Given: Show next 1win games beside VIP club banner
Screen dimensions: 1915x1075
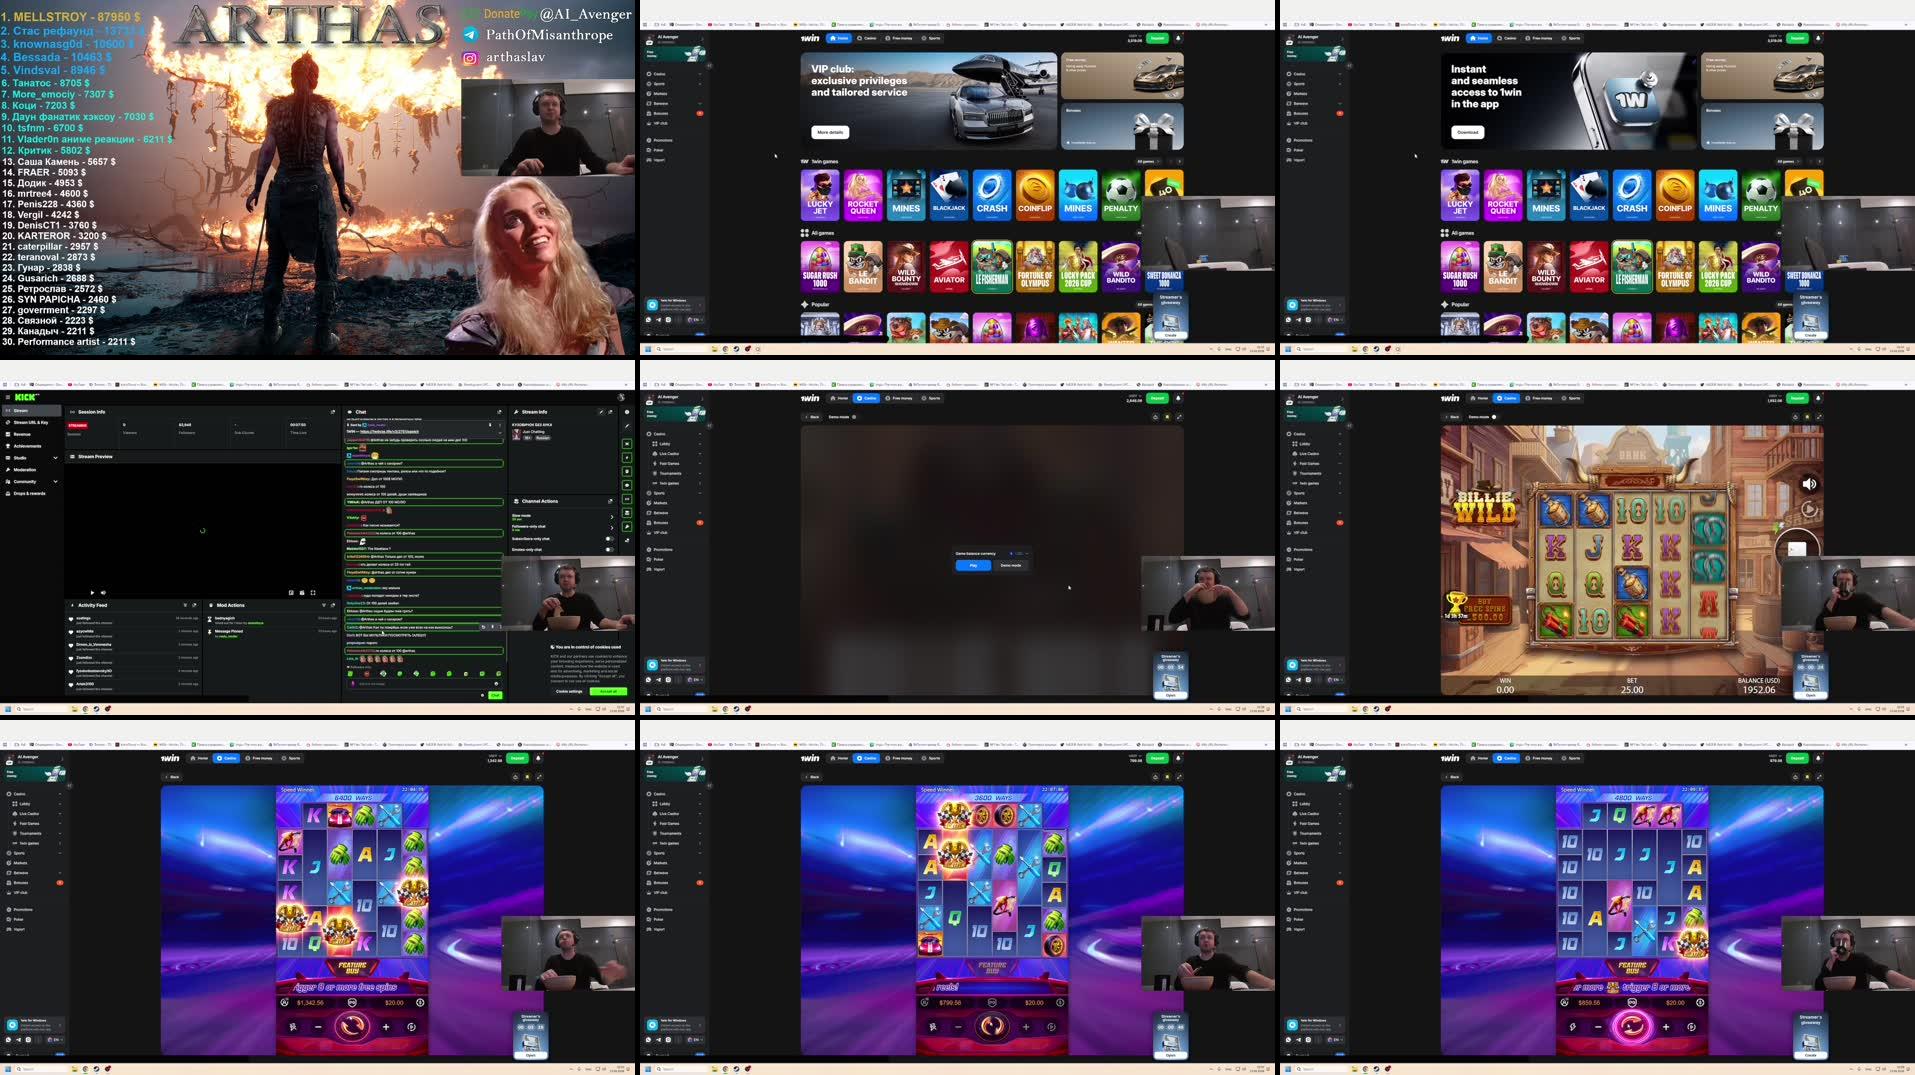Looking at the screenshot, I should 1179,161.
